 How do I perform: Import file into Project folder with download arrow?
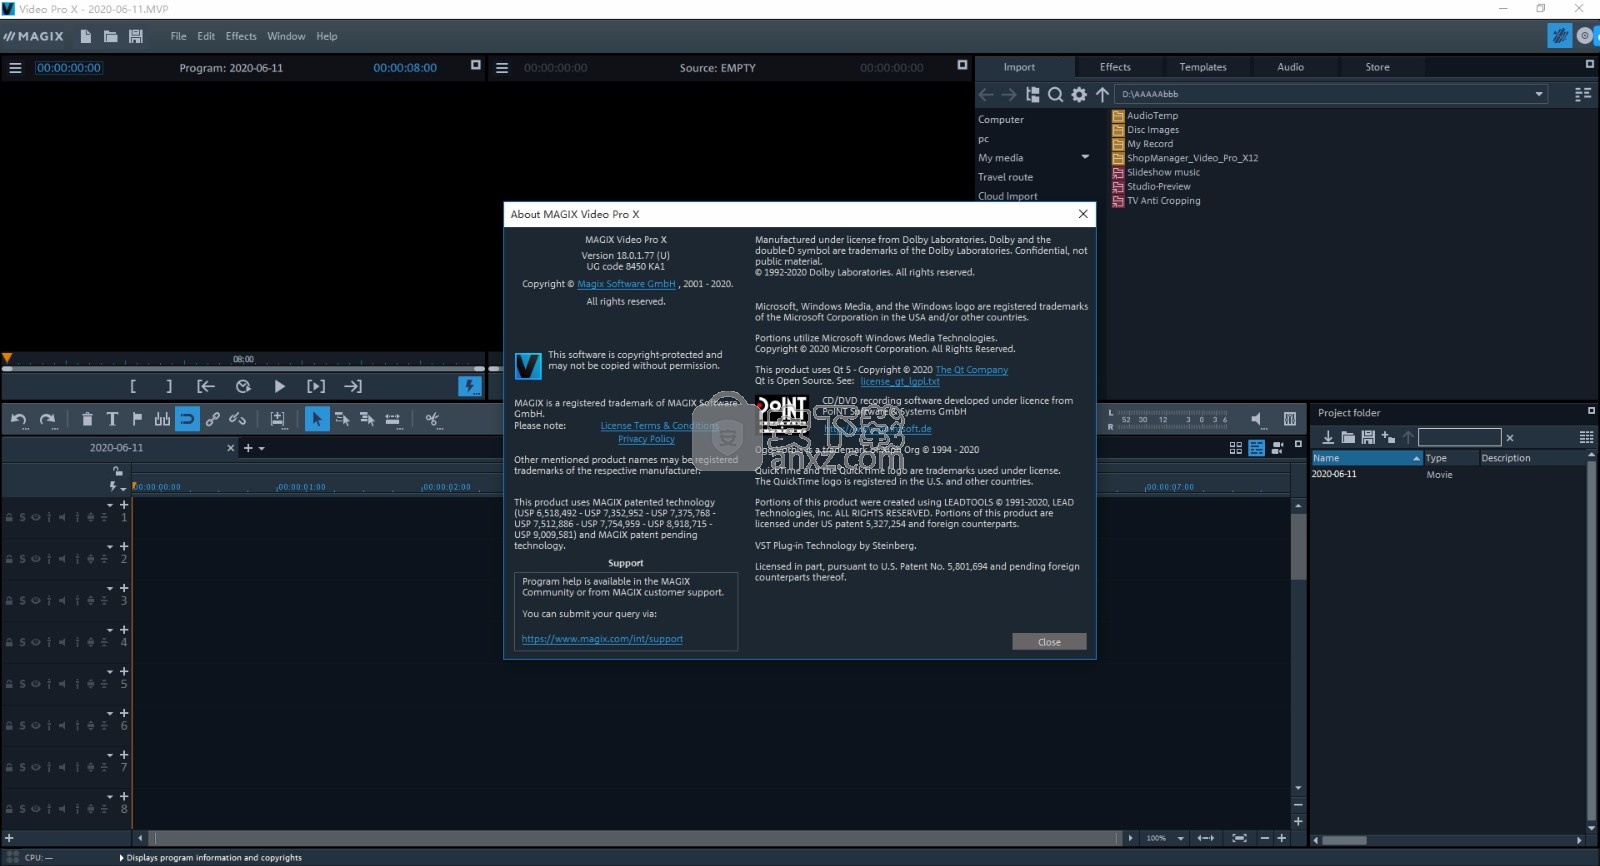(x=1328, y=437)
